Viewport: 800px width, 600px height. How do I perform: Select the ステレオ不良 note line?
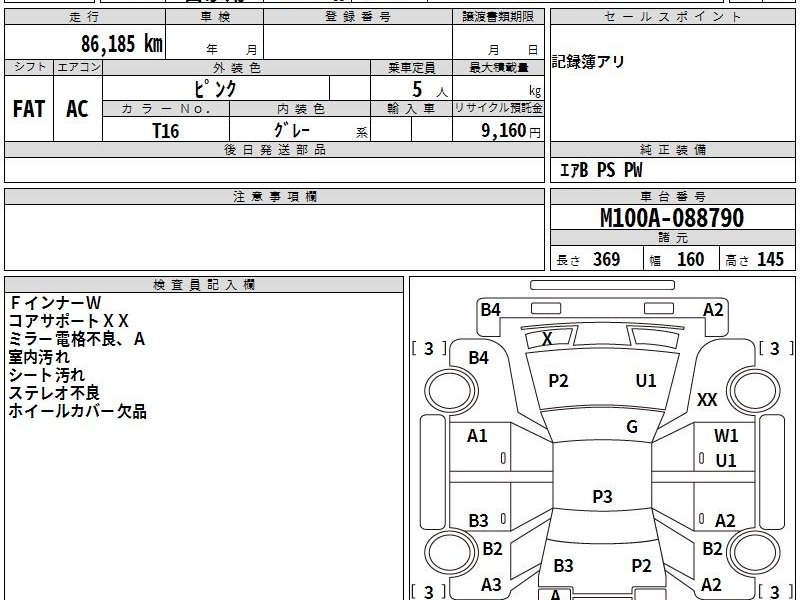point(54,393)
